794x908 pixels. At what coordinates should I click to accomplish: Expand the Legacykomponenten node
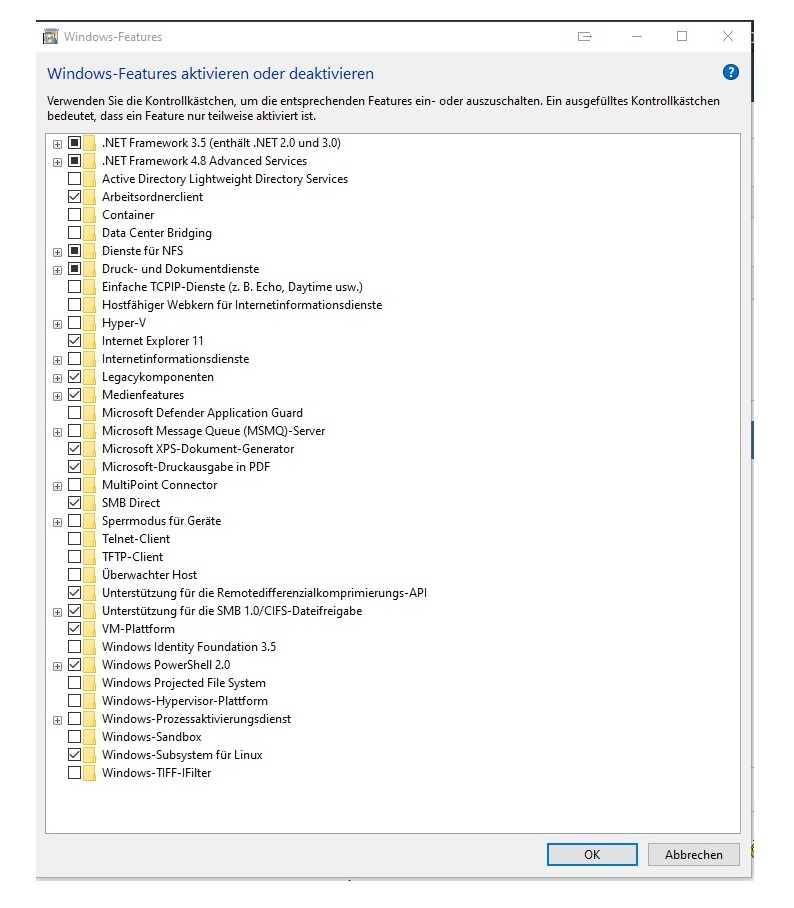pos(57,378)
